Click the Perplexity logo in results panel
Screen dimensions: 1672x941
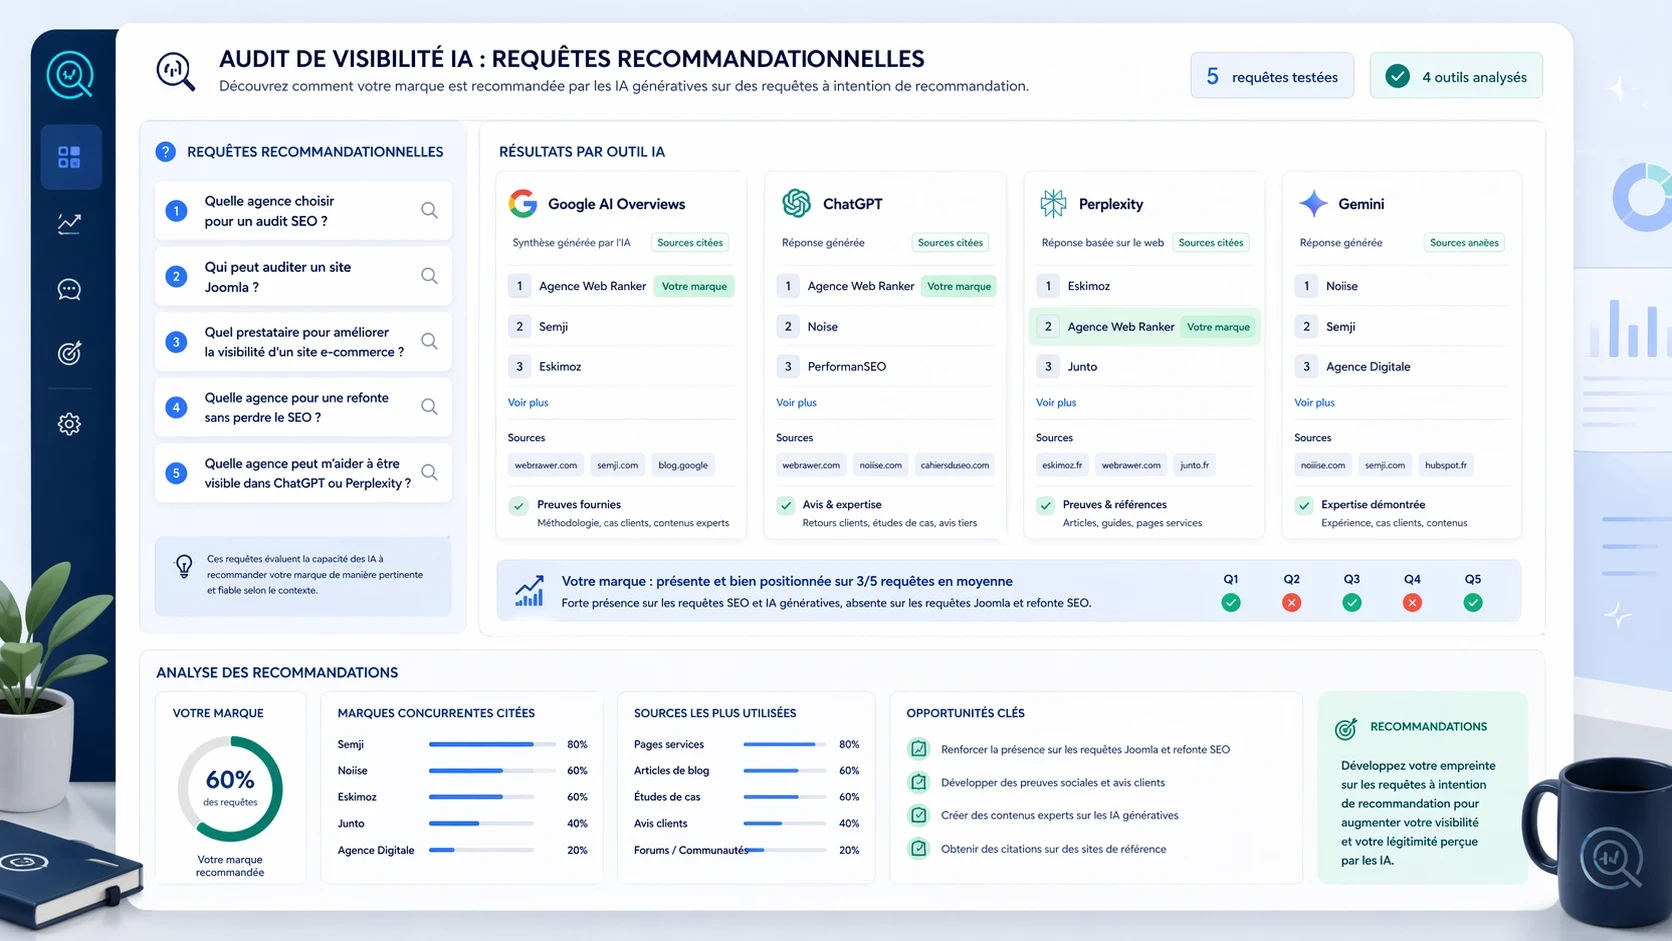point(1053,202)
